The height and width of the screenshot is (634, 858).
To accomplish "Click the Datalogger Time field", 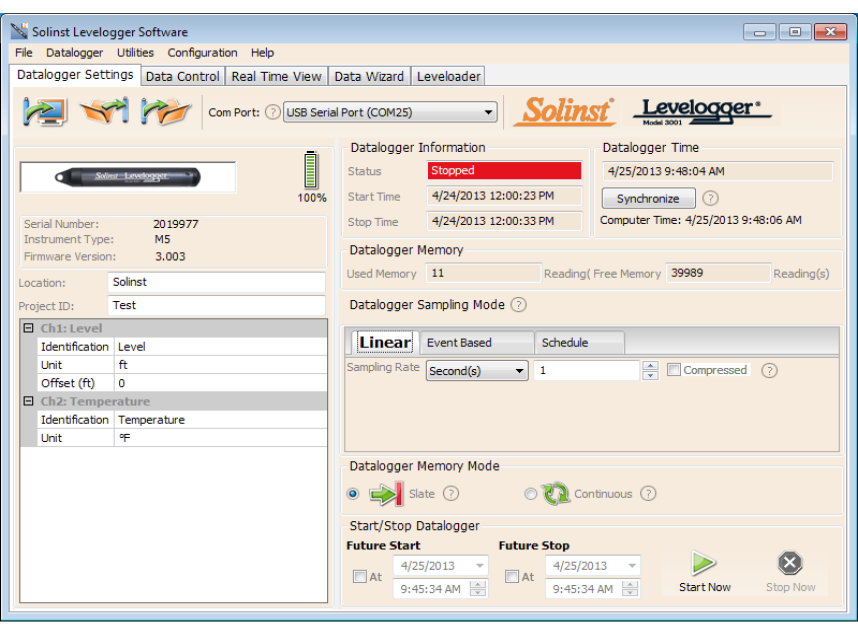I will [717, 171].
